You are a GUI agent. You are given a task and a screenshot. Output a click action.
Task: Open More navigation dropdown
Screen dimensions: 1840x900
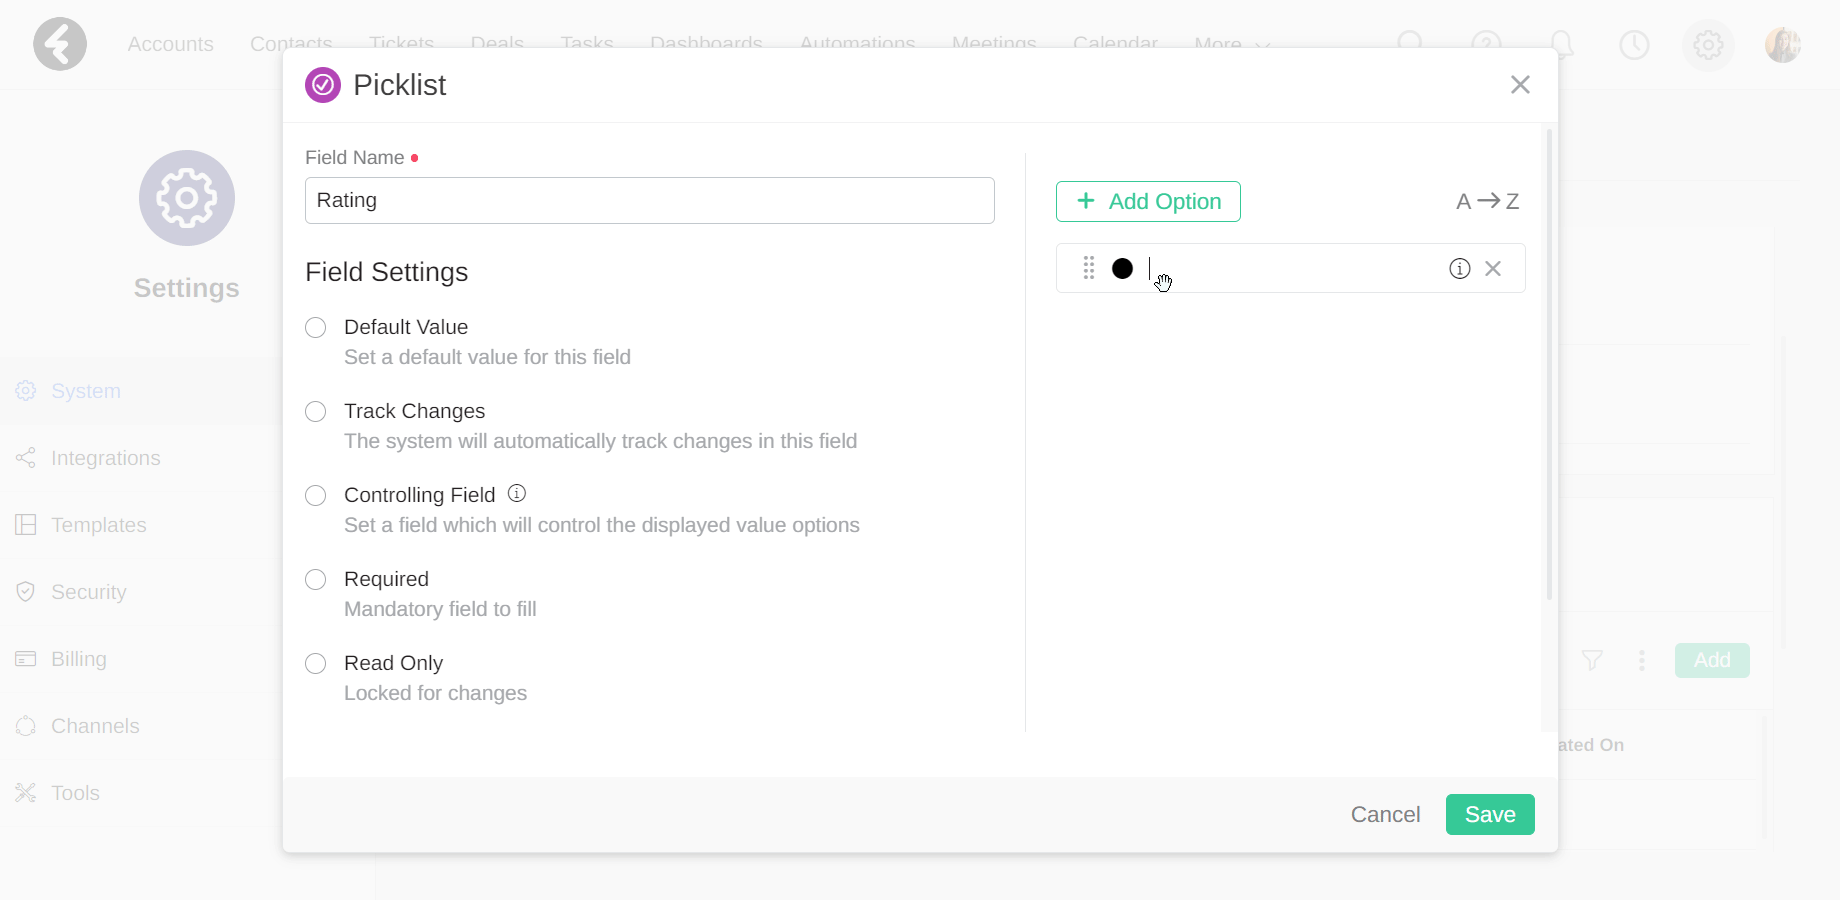1232,43
